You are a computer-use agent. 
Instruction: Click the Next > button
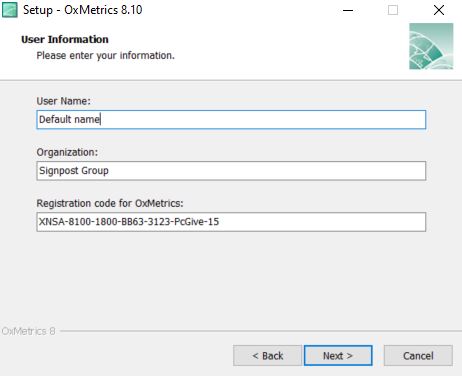(338, 356)
